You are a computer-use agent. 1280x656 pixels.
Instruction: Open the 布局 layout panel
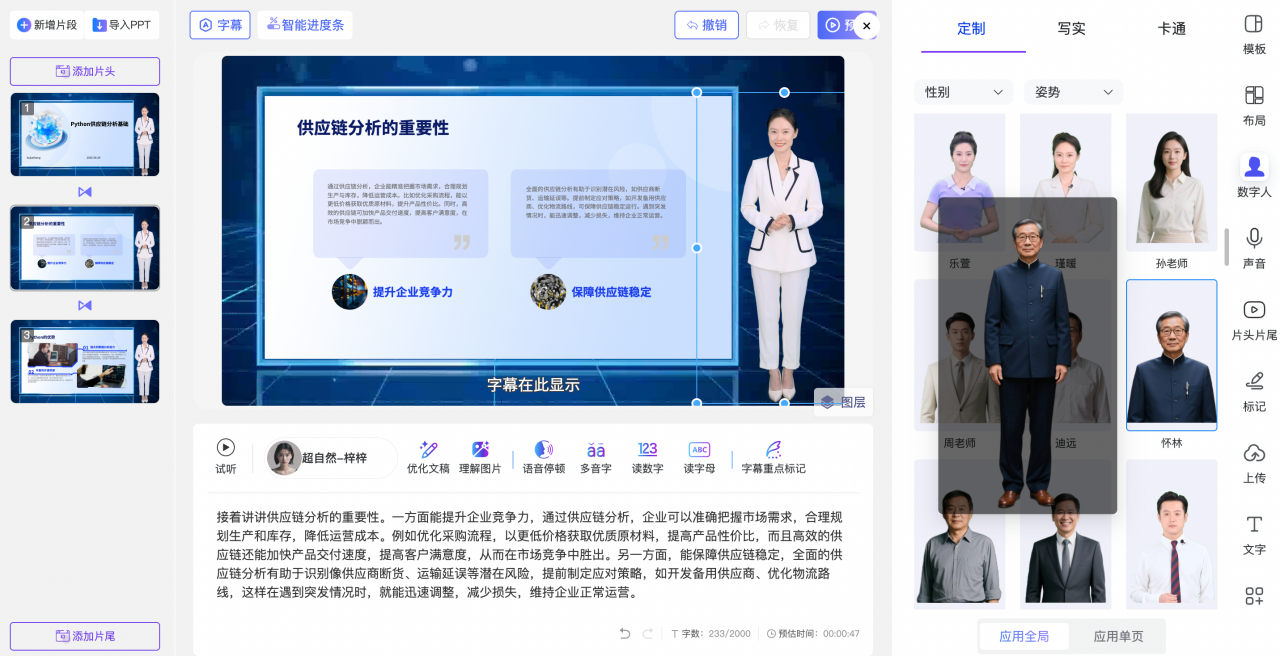(1254, 104)
